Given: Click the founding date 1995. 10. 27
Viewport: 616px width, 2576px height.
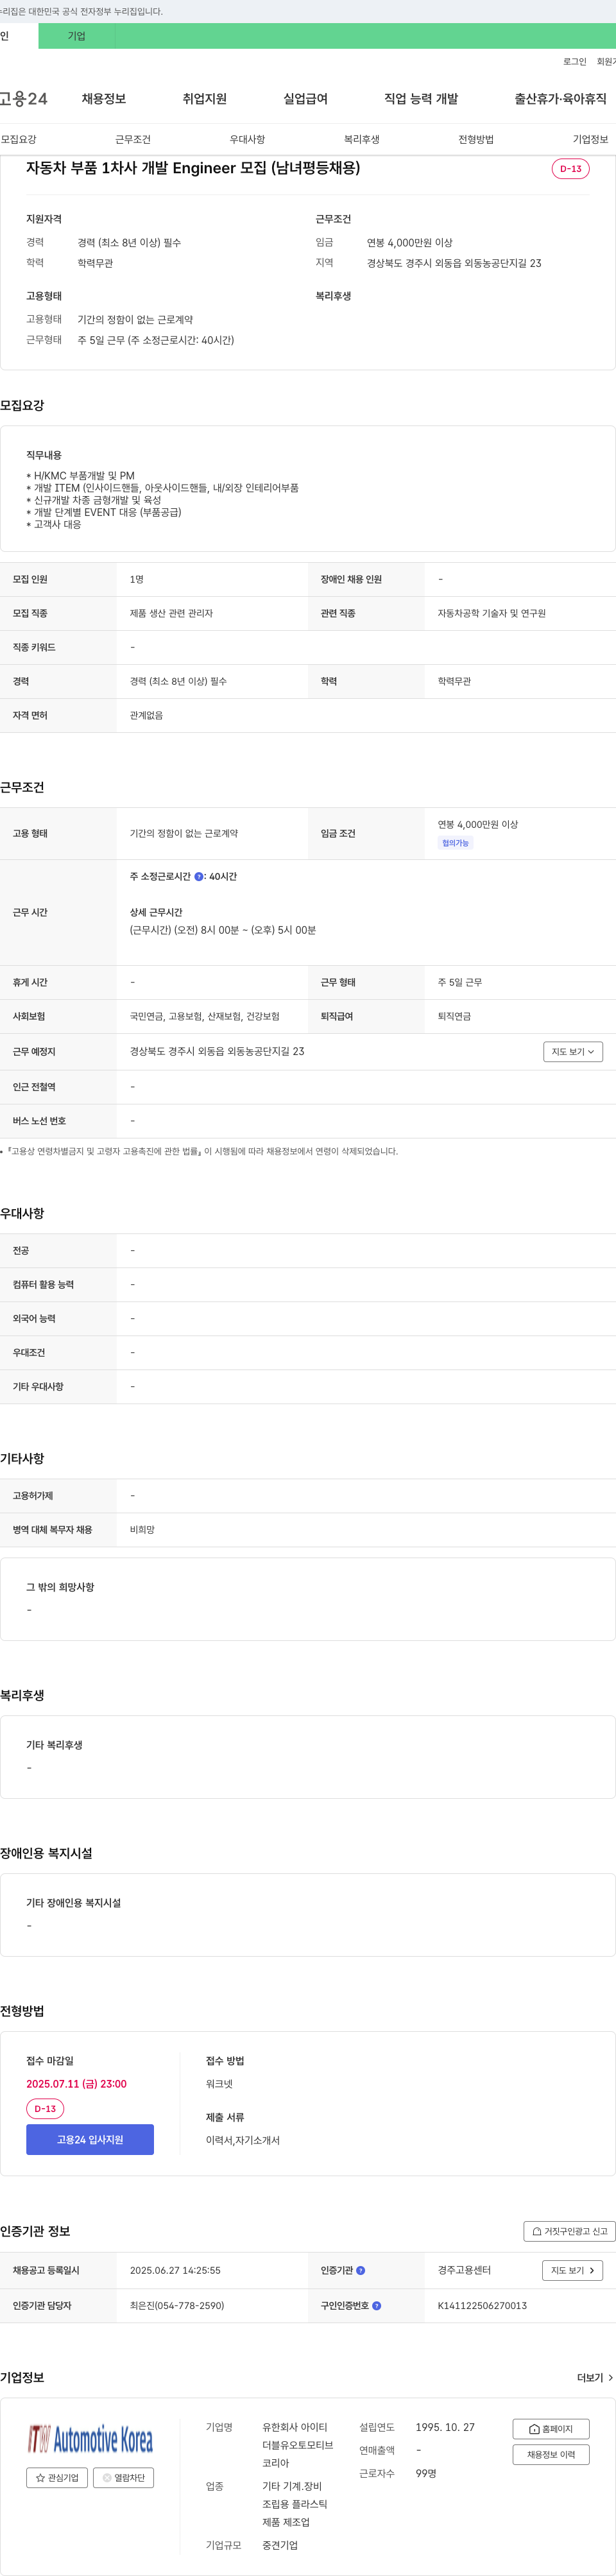Looking at the screenshot, I should (445, 2427).
